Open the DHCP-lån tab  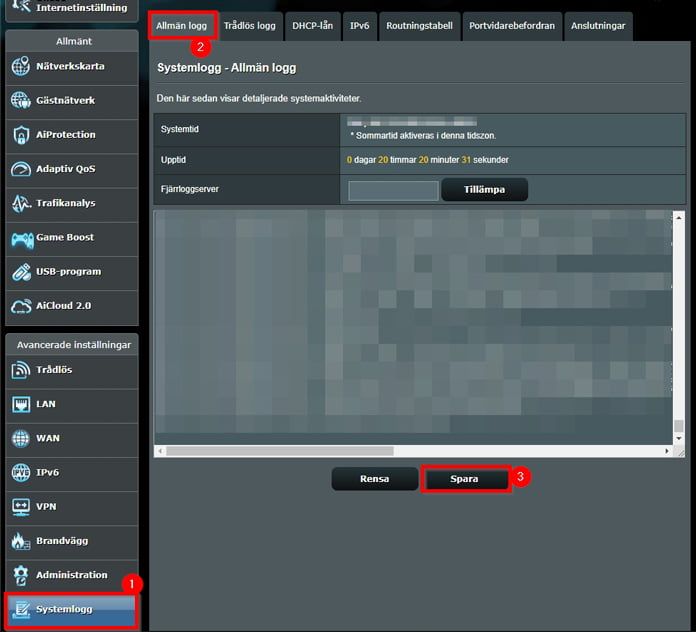tap(312, 26)
